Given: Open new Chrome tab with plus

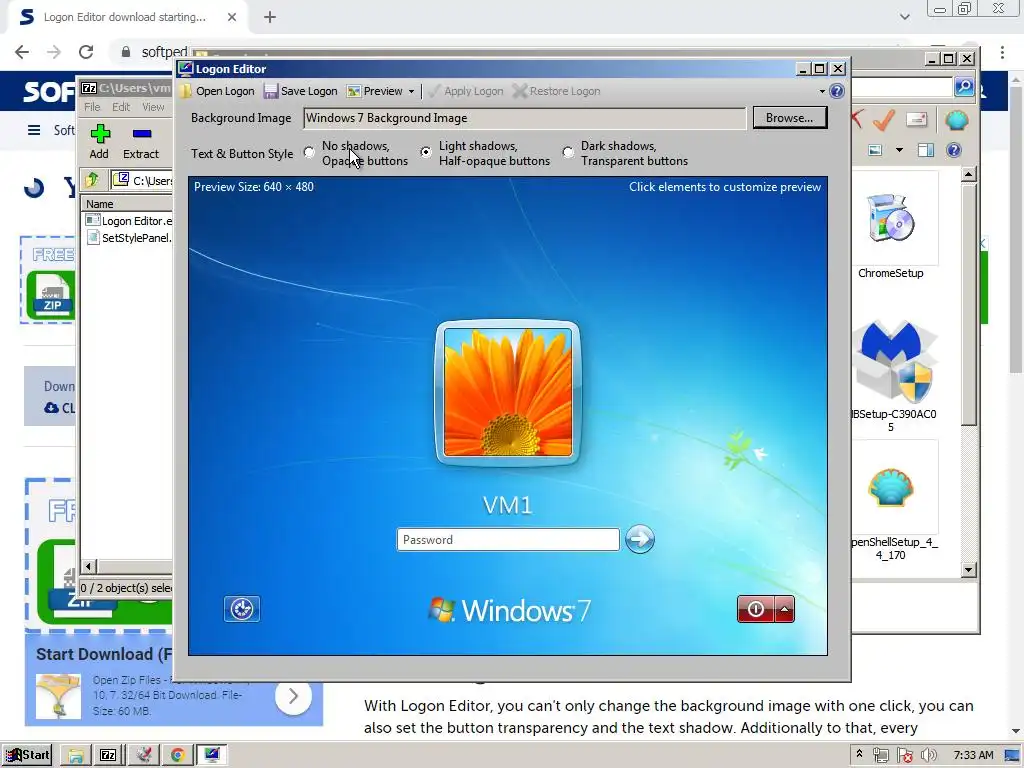Looking at the screenshot, I should (270, 18).
